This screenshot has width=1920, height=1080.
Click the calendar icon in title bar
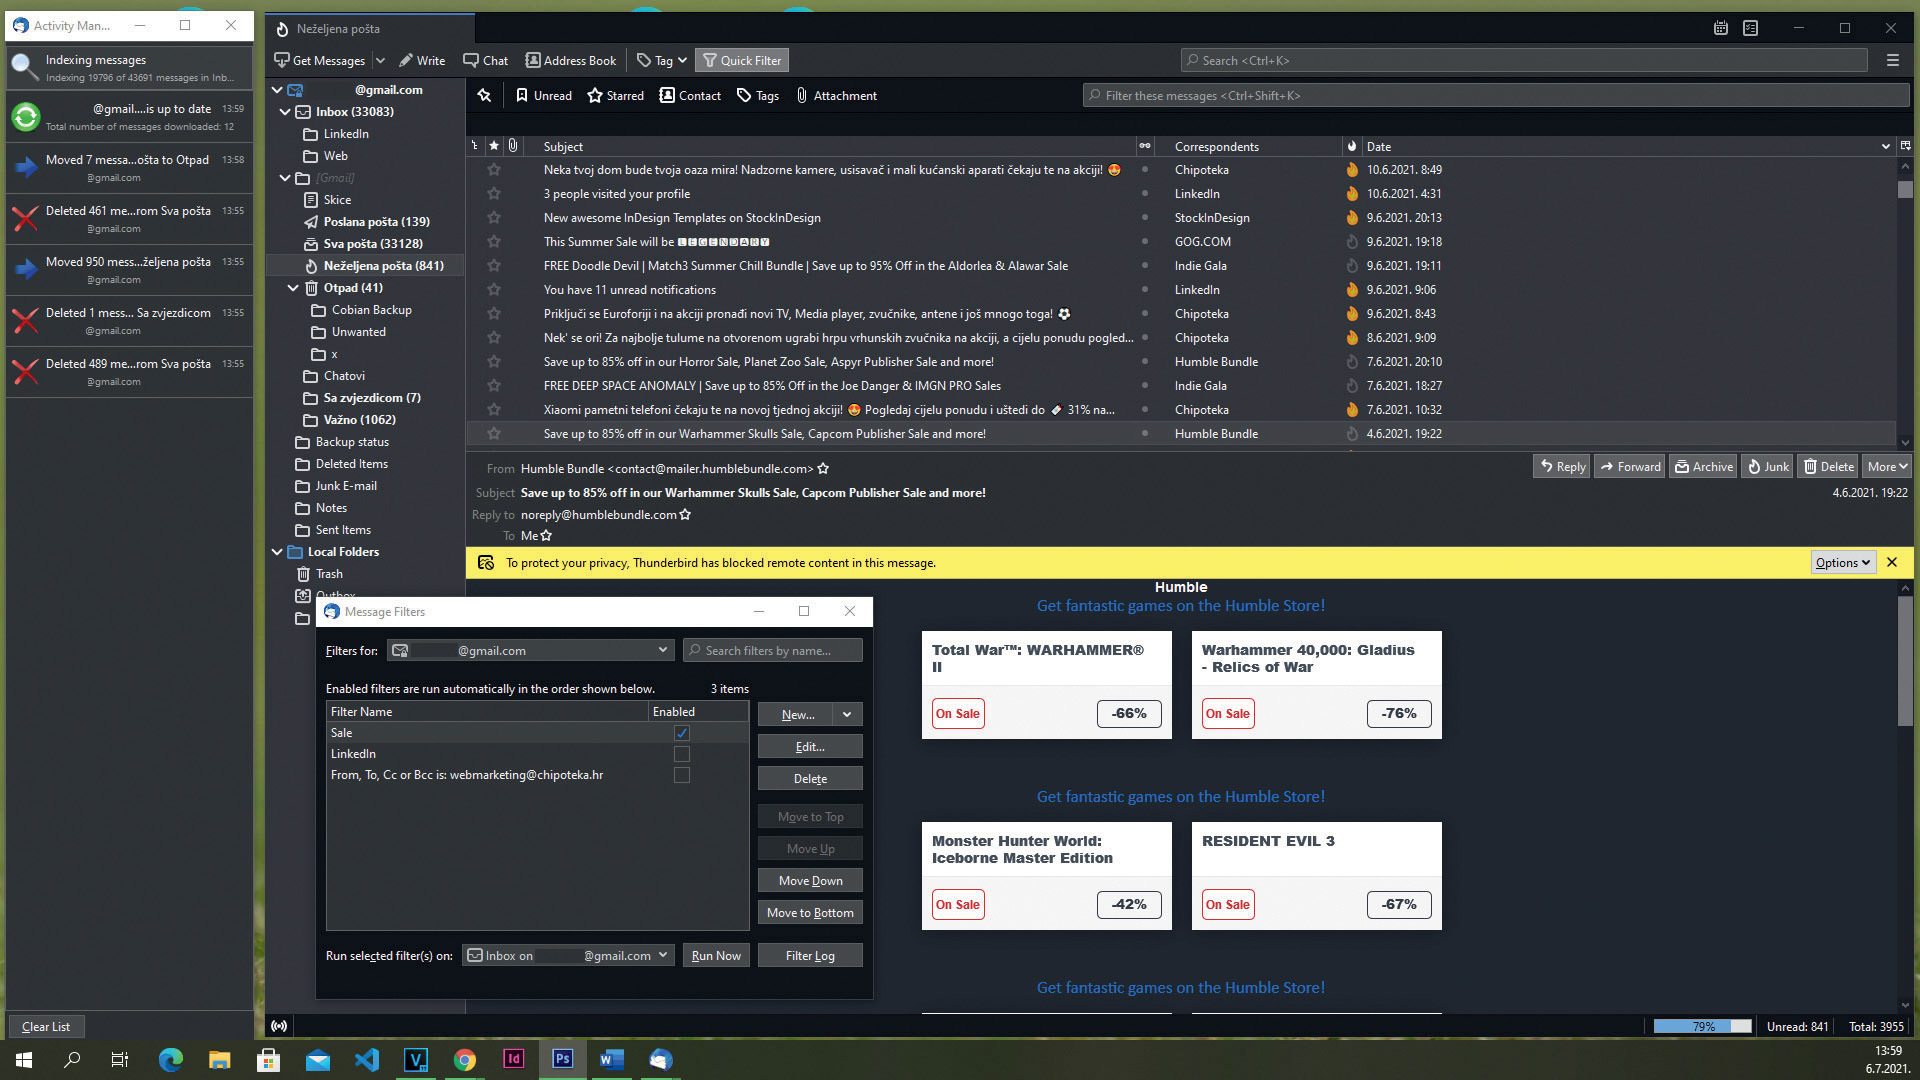coord(1720,28)
